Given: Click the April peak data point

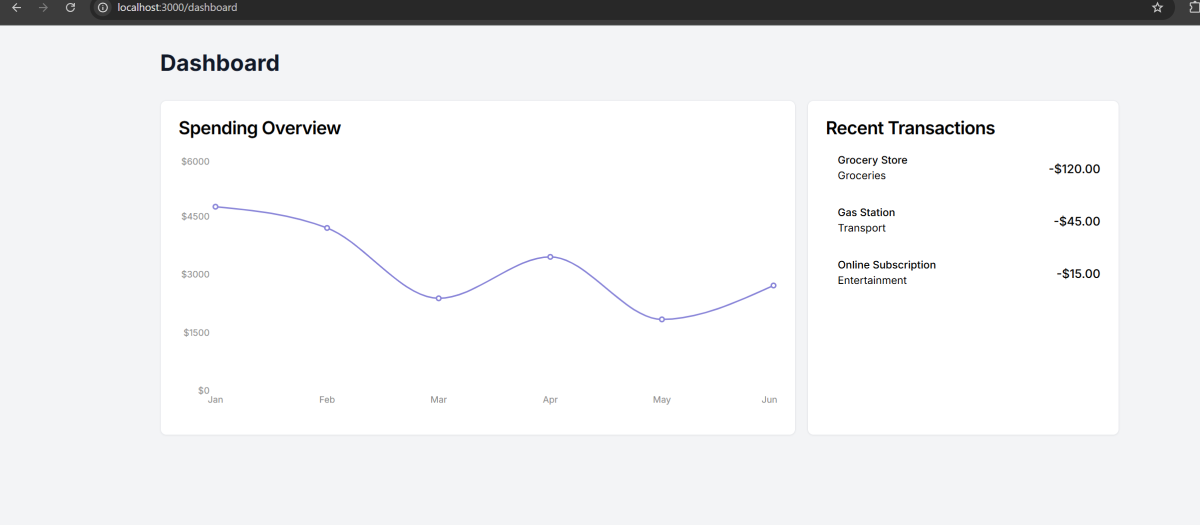Looking at the screenshot, I should pos(550,257).
